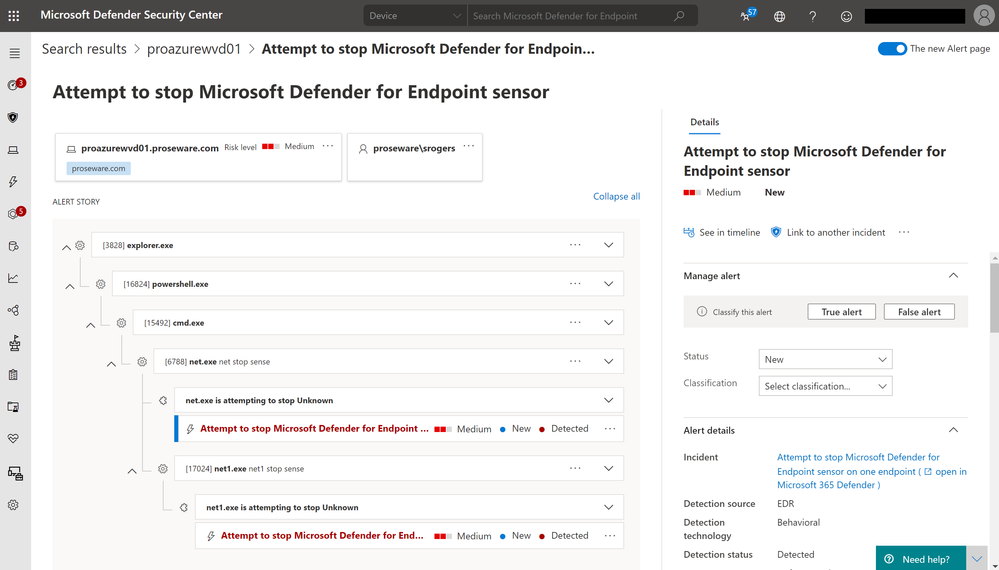The height and width of the screenshot is (570, 999).
Task: Open the user account avatar
Action: click(984, 15)
